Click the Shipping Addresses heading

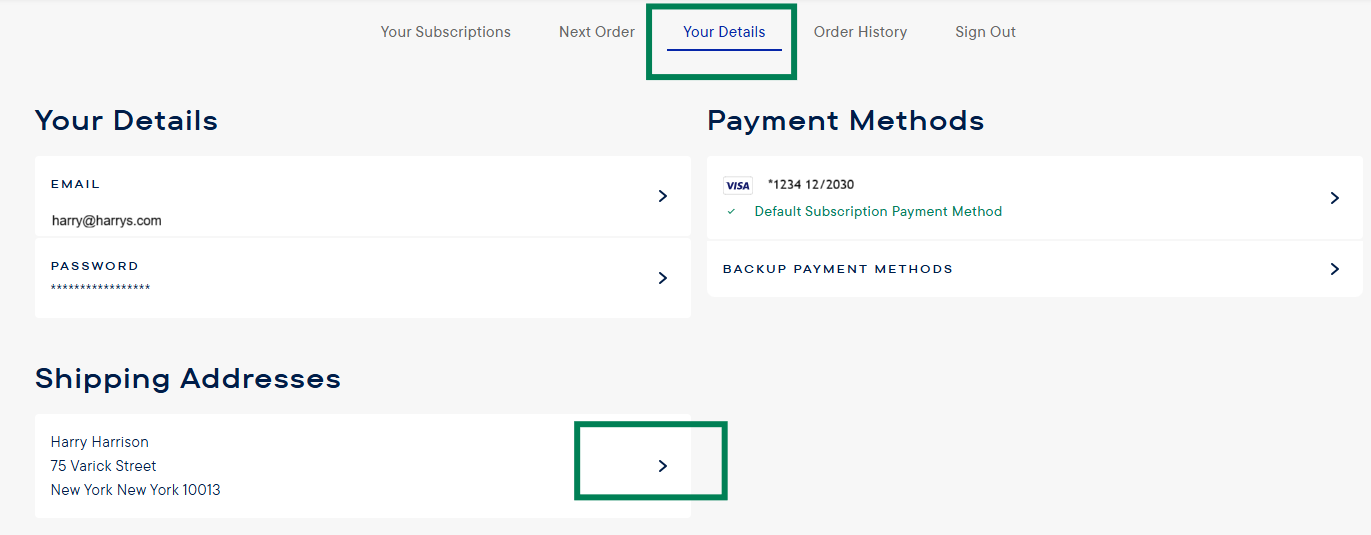coord(188,379)
